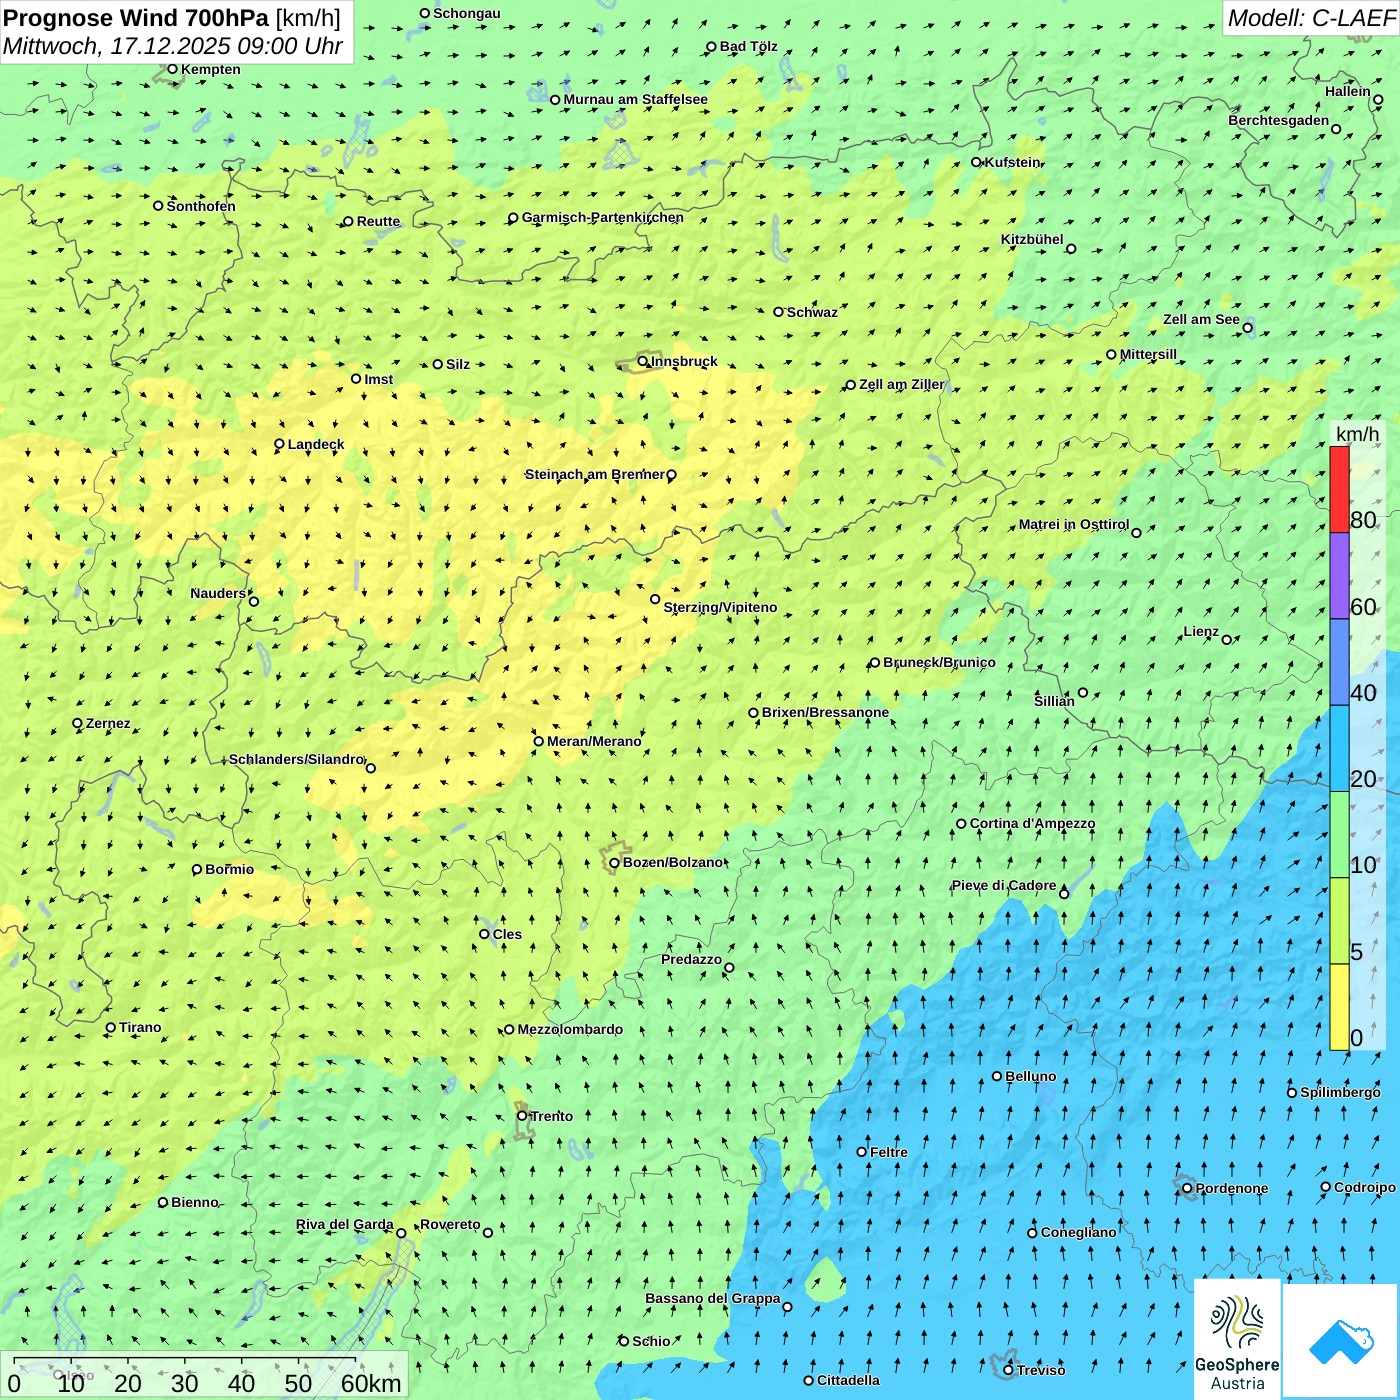The width and height of the screenshot is (1400, 1400).
Task: Click the 'Reutte' label
Action: (x=379, y=221)
